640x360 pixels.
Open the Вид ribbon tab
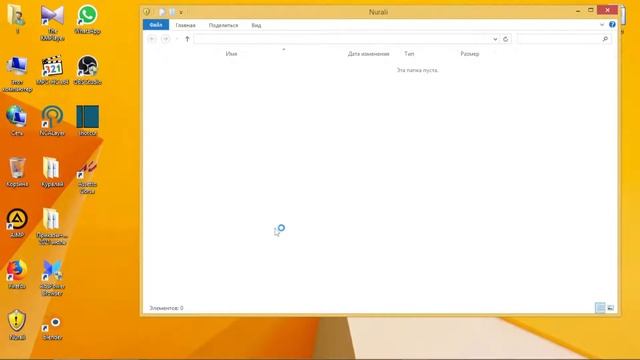256,25
